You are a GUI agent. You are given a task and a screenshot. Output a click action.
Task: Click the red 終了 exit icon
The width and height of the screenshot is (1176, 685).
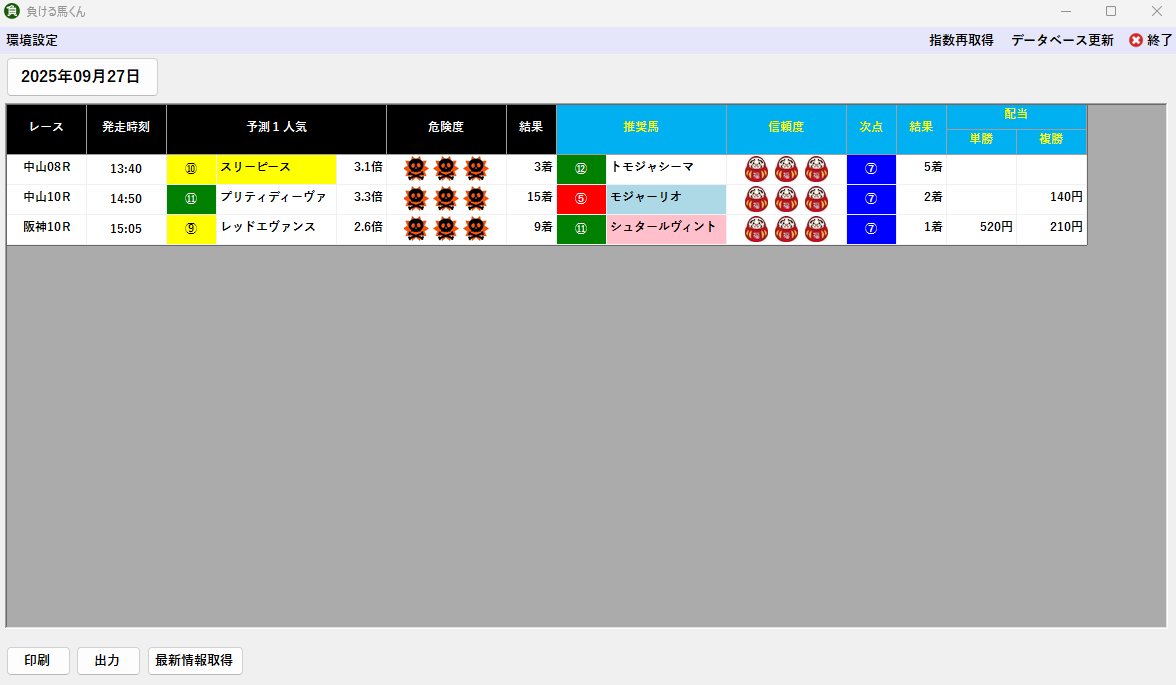[x=1136, y=41]
